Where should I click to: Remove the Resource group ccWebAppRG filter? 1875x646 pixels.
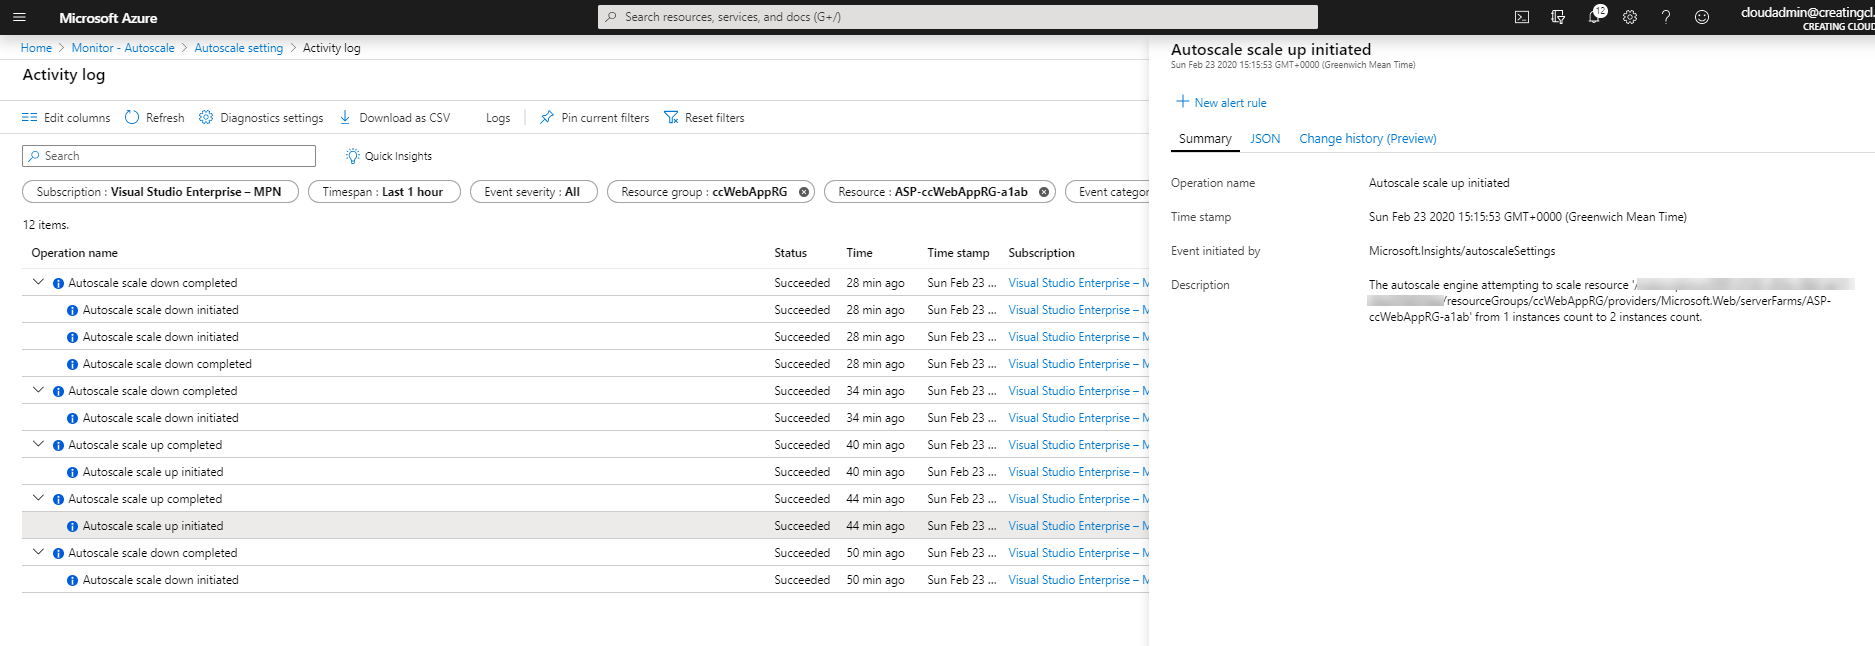804,192
